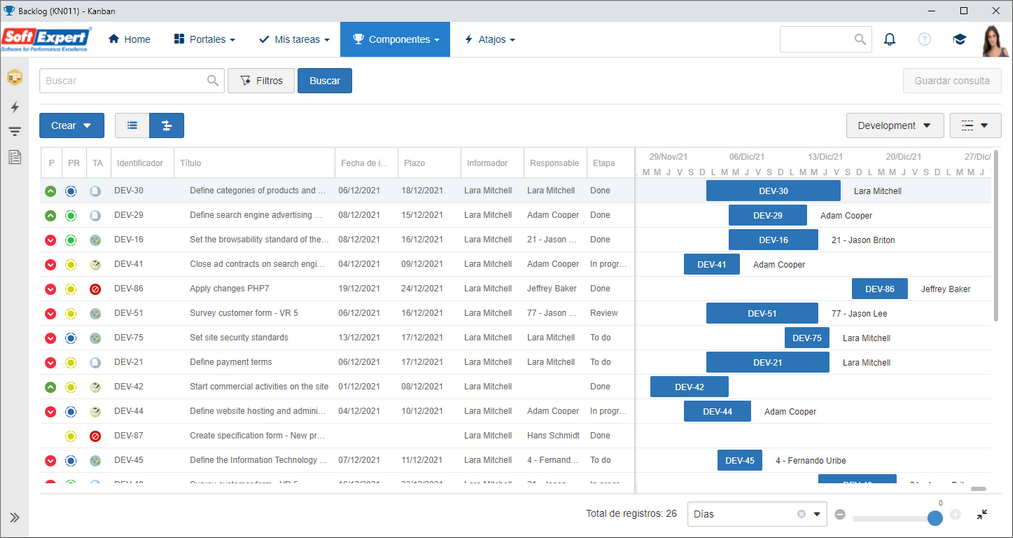Click the Gantt vertical scrollbar
Viewport: 1013px width, 538px height.
click(x=997, y=236)
